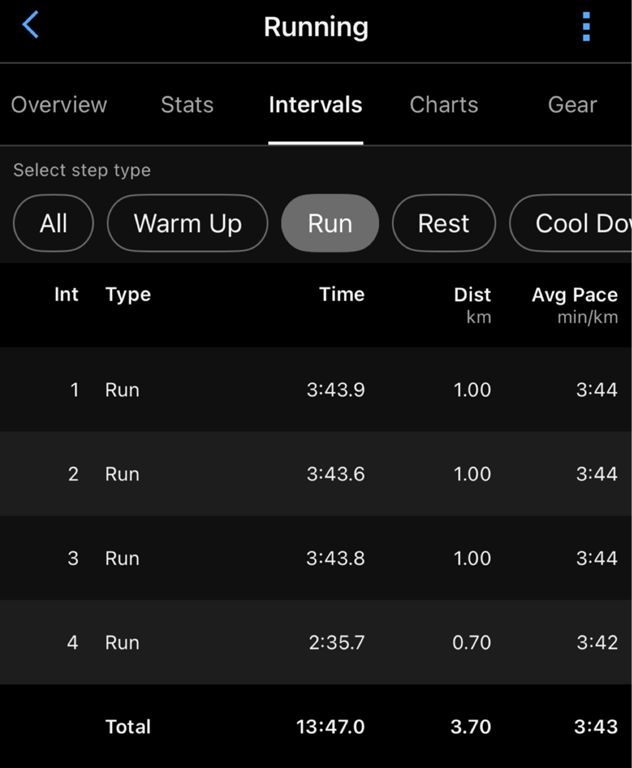Go to the Charts tab

pos(444,105)
